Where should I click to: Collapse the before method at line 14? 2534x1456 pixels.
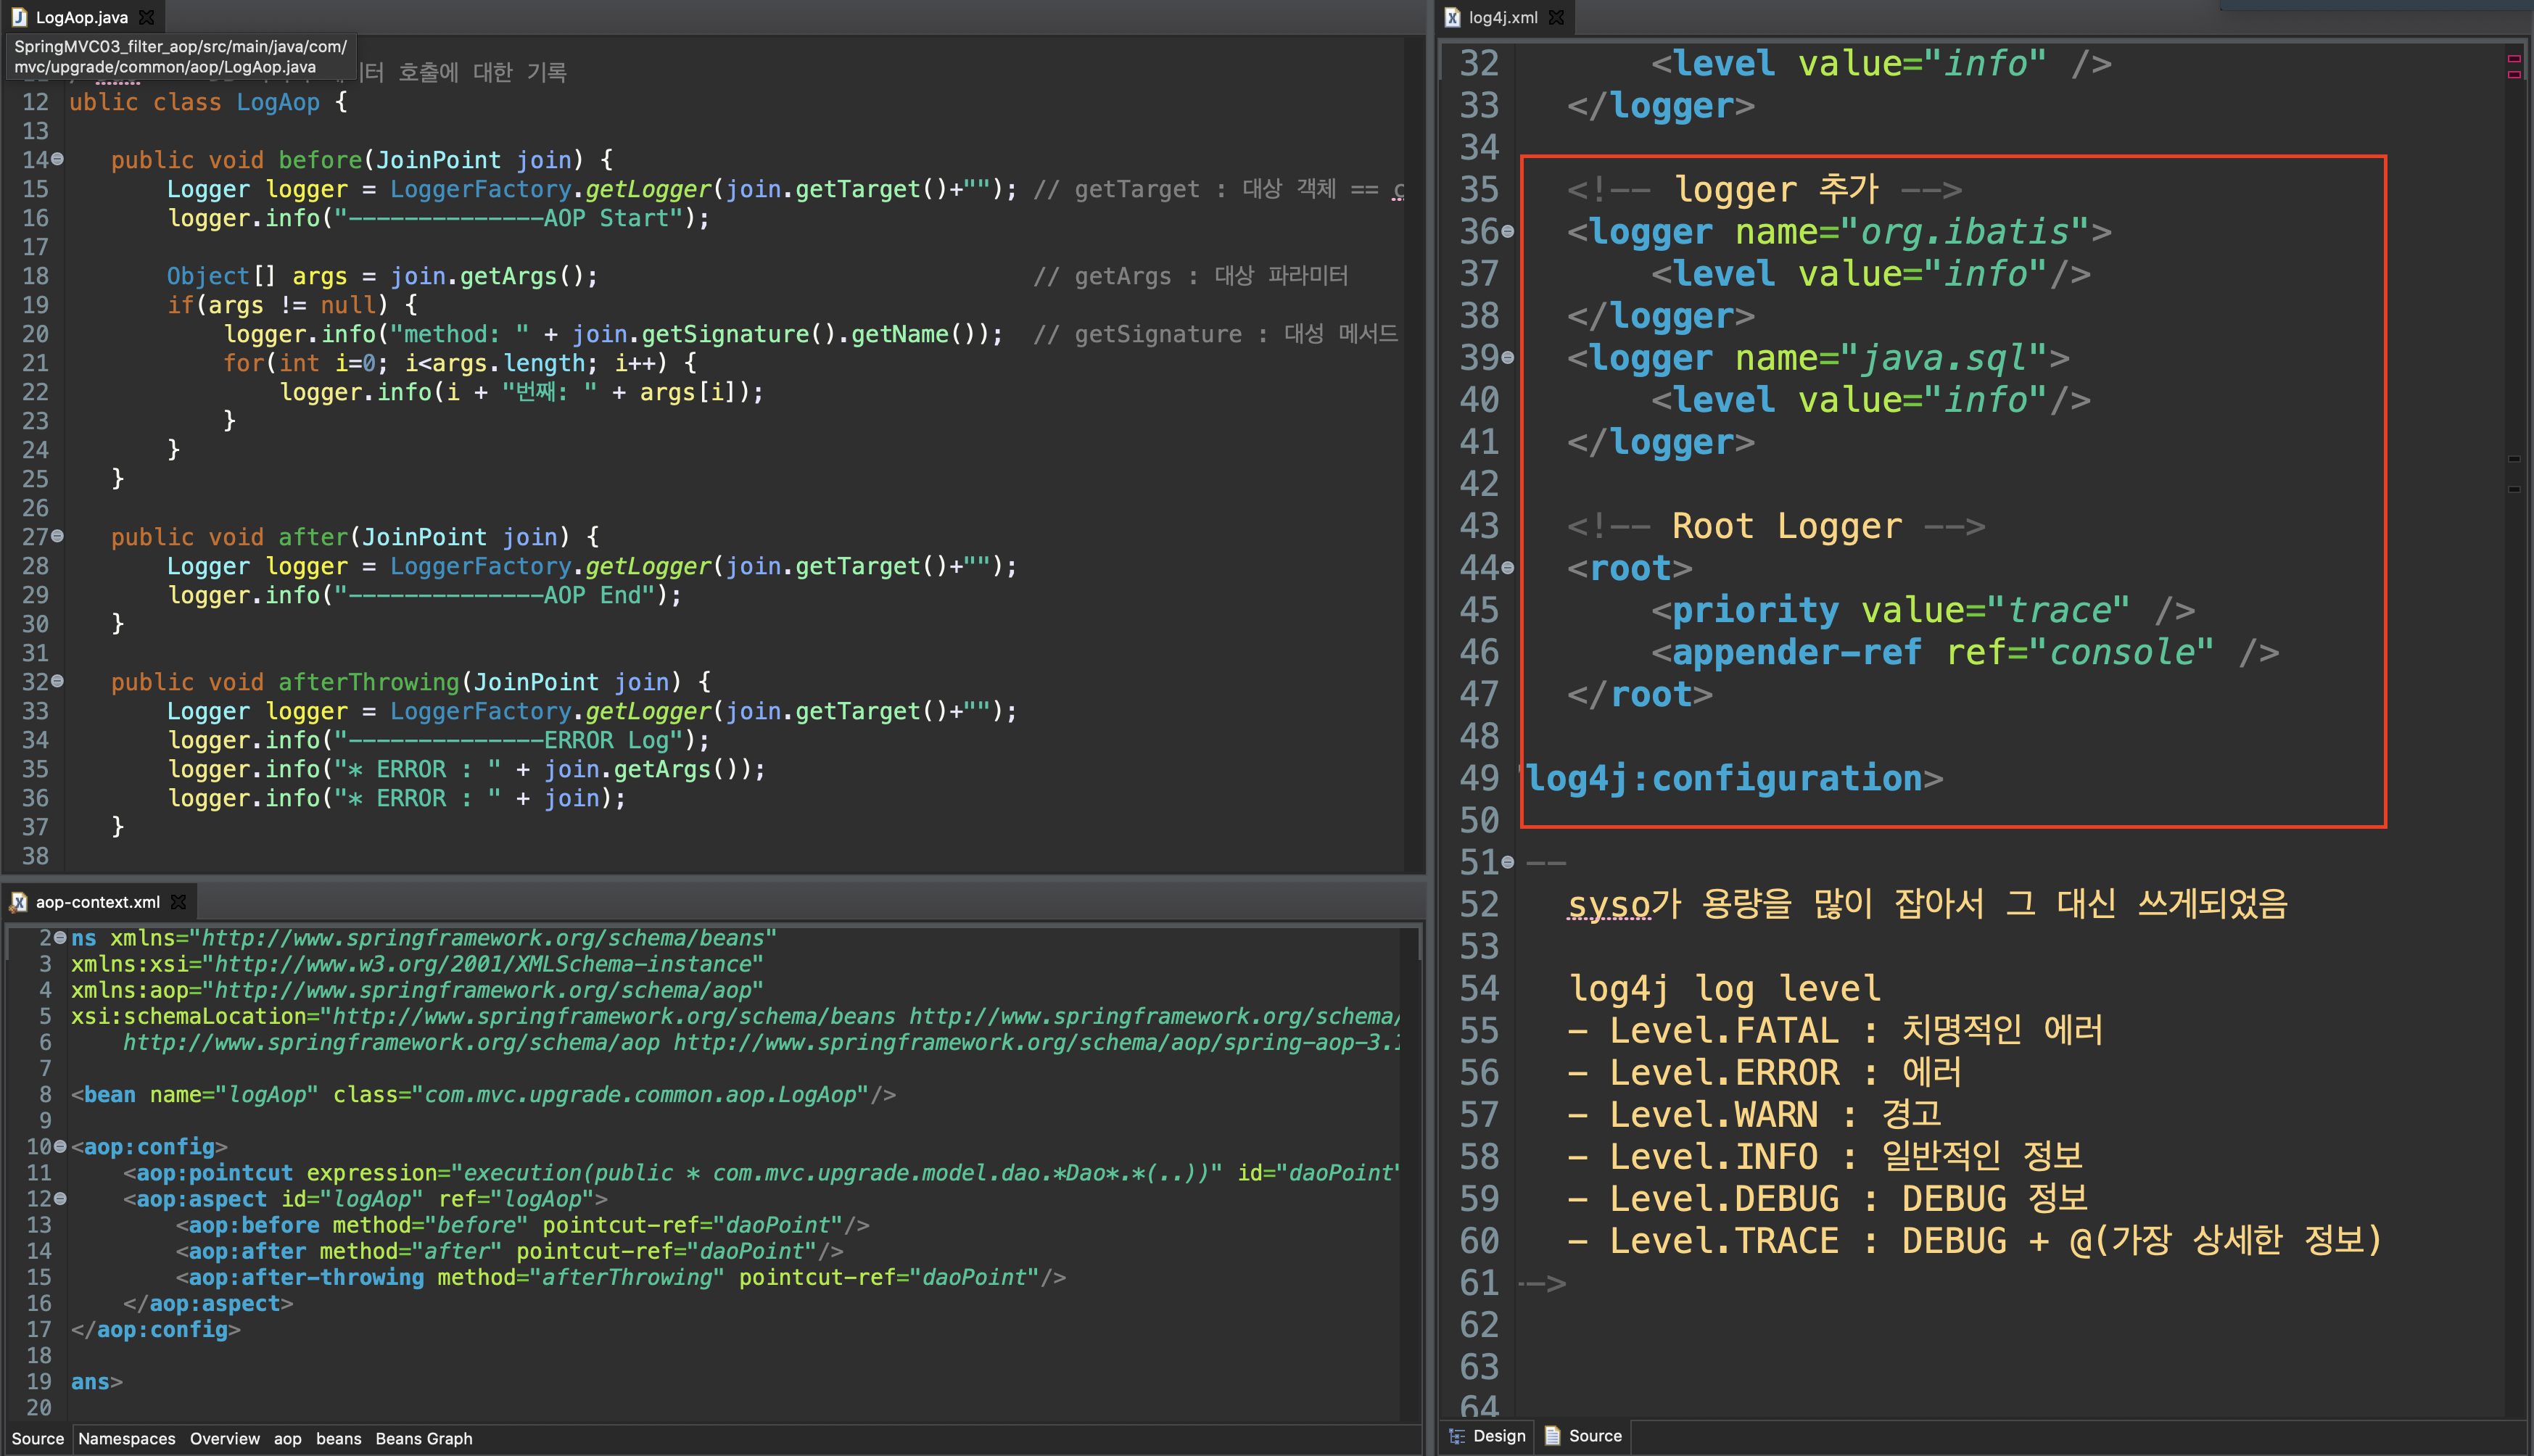tap(58, 159)
